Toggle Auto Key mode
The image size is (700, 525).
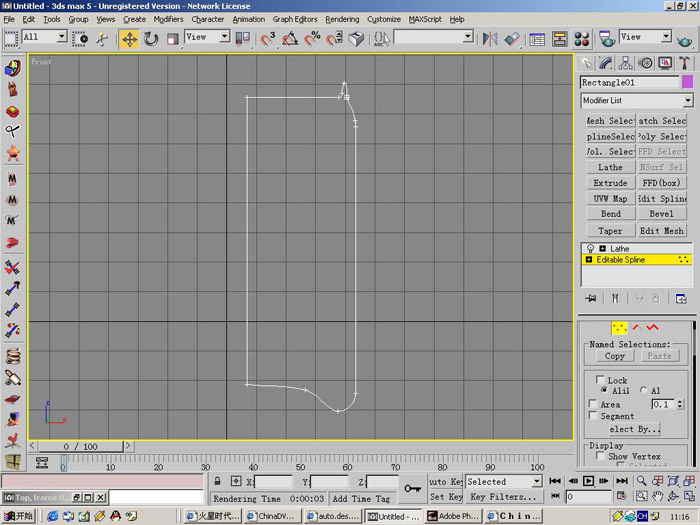[446, 481]
